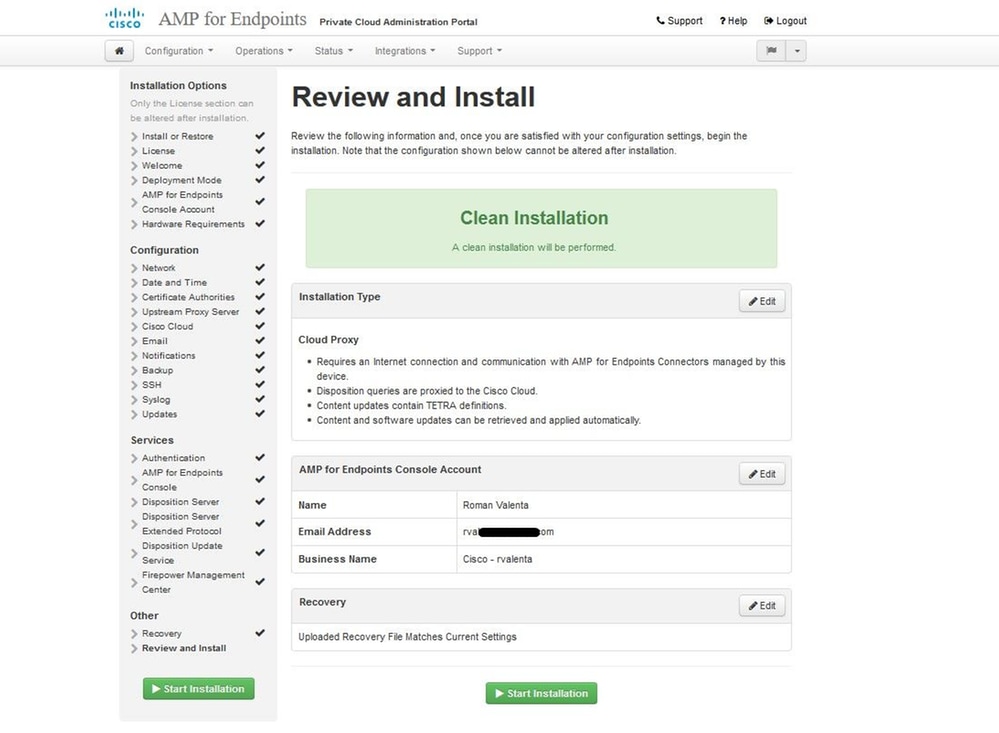The width and height of the screenshot is (999, 733).
Task: Open the Welcome step
Action: coord(162,166)
